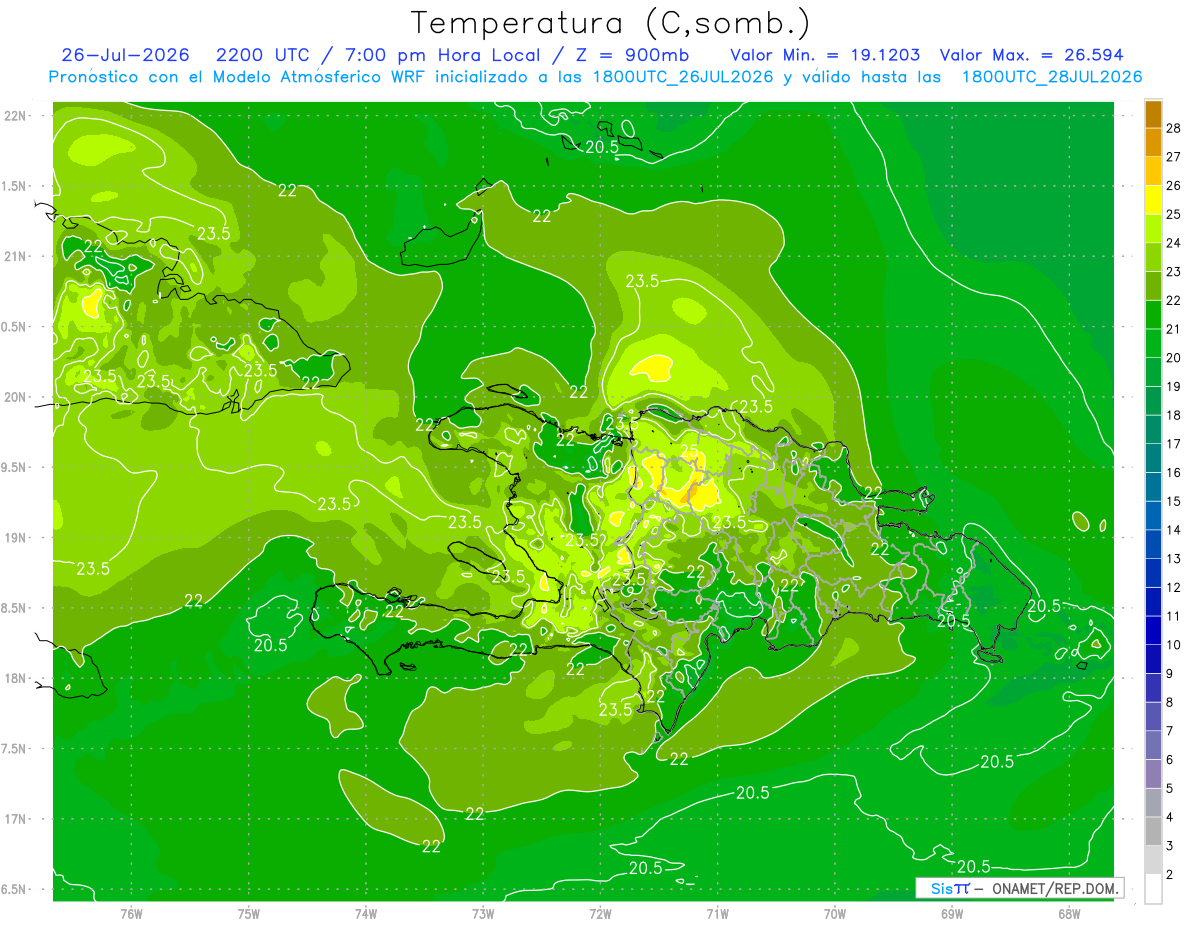Click the 'Valor Max. = 26.594' readout
The image size is (1200, 927).
(x=1031, y=55)
